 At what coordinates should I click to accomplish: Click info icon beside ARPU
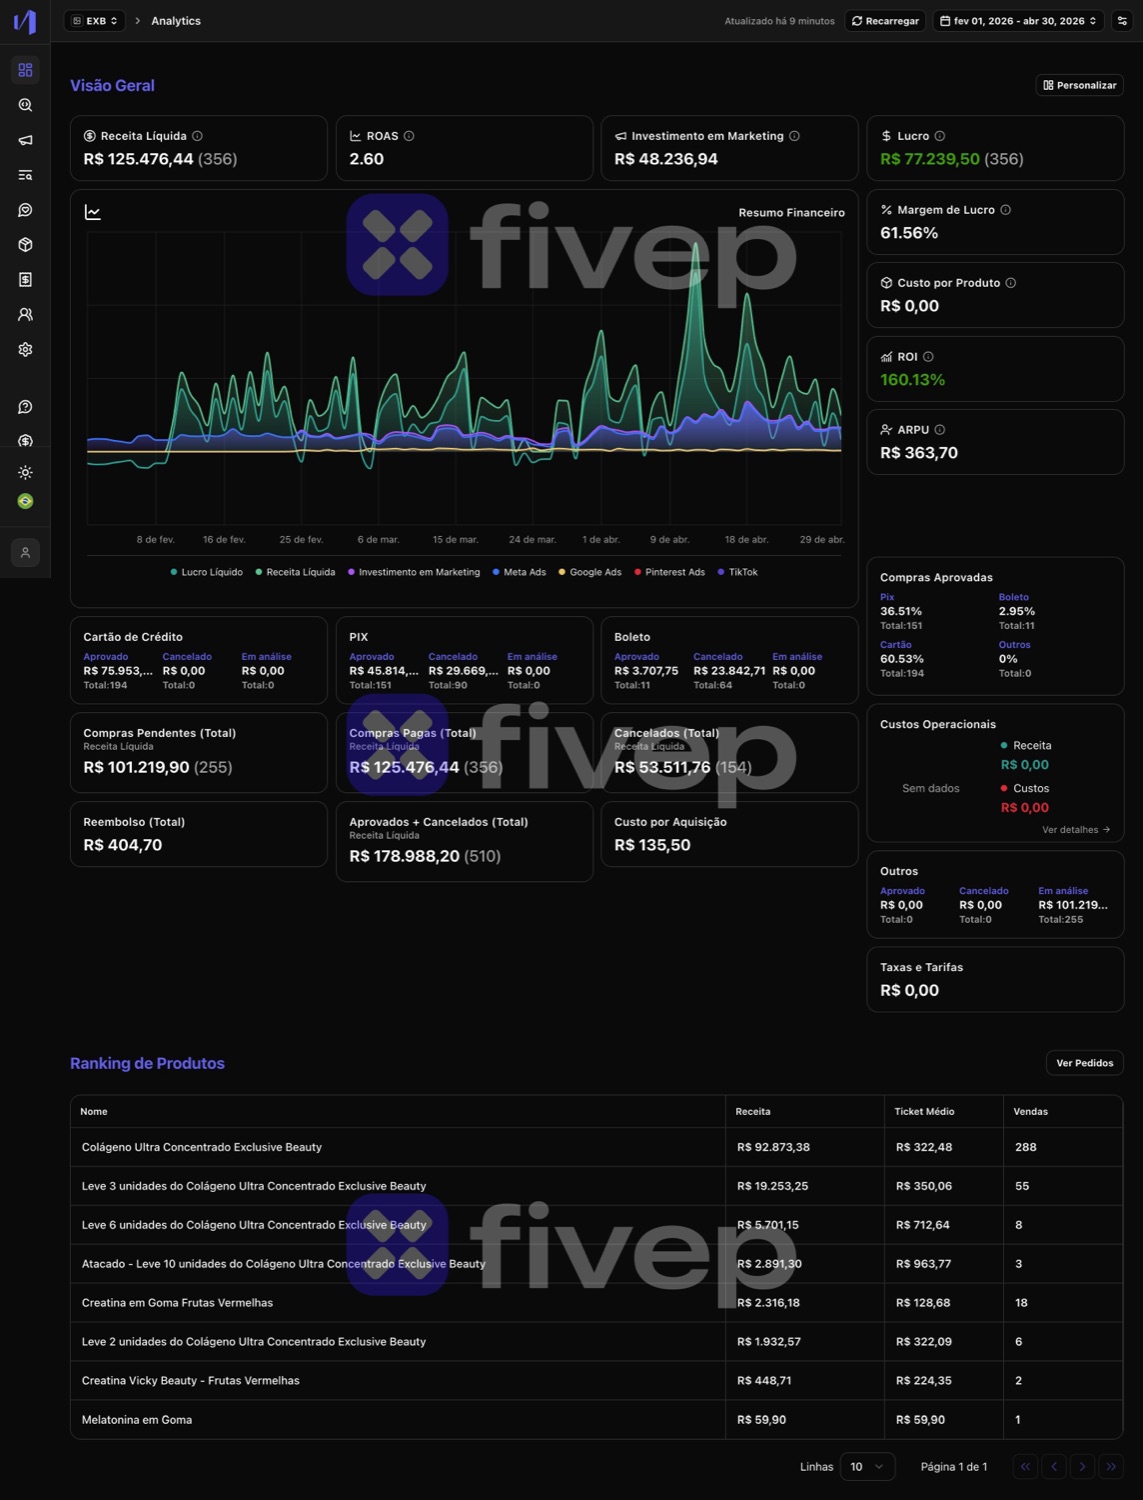point(940,430)
